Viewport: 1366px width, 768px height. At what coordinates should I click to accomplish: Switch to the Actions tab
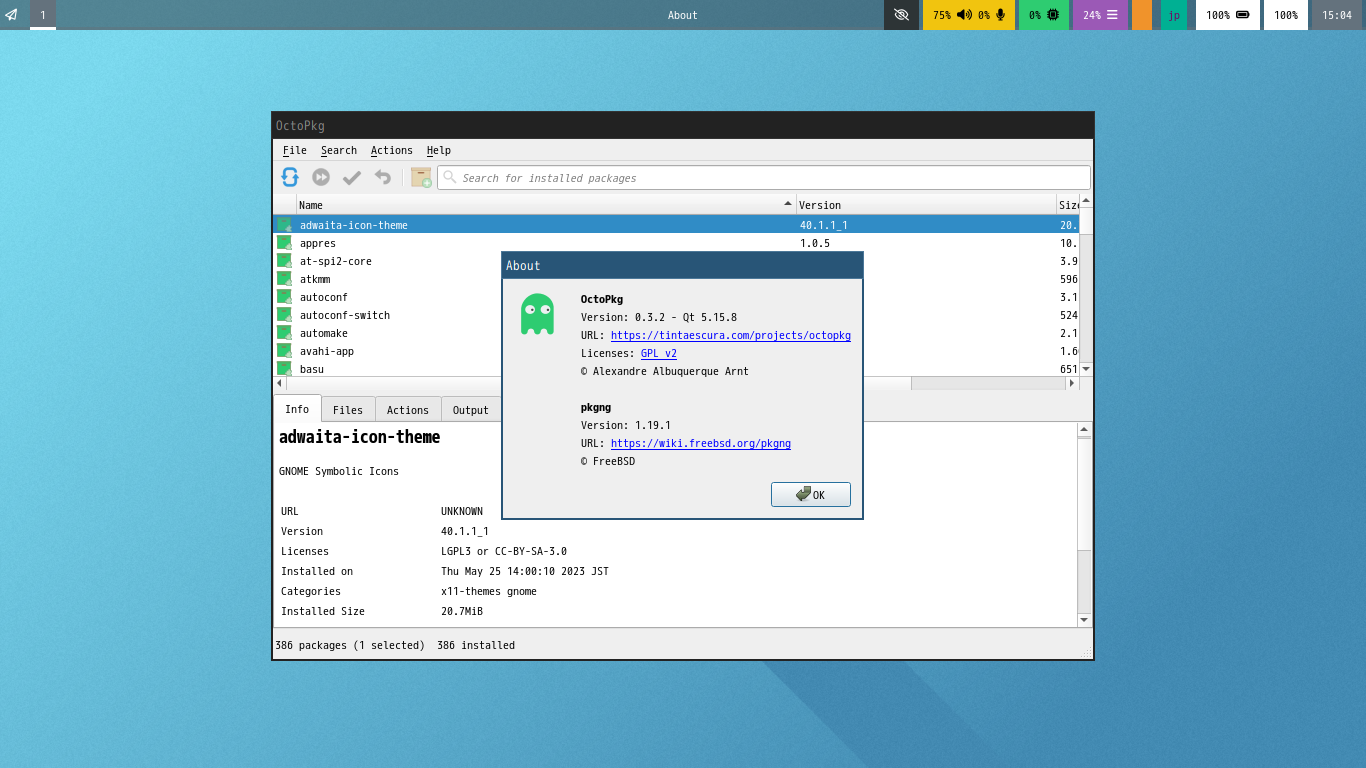(408, 410)
